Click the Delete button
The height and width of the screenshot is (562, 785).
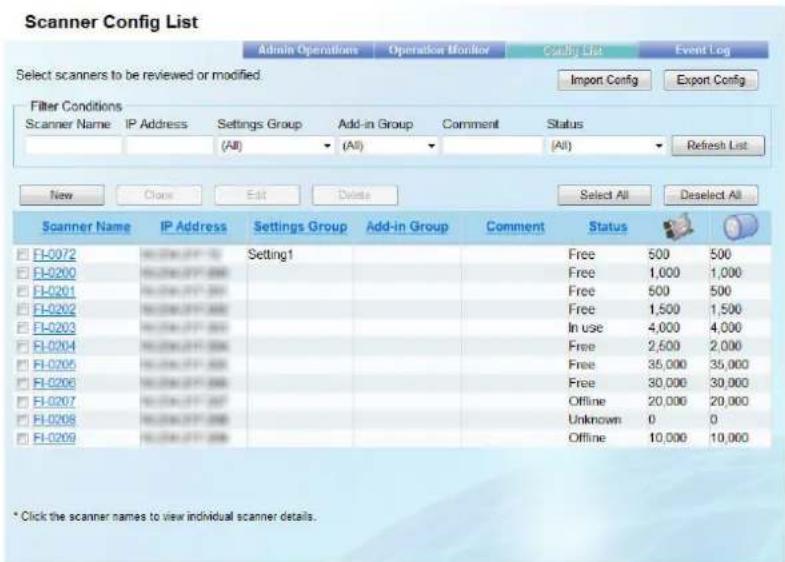coord(355,195)
